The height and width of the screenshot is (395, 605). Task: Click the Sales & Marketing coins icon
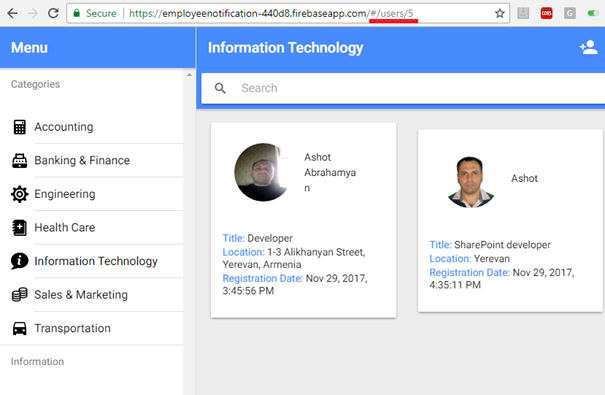(x=20, y=295)
